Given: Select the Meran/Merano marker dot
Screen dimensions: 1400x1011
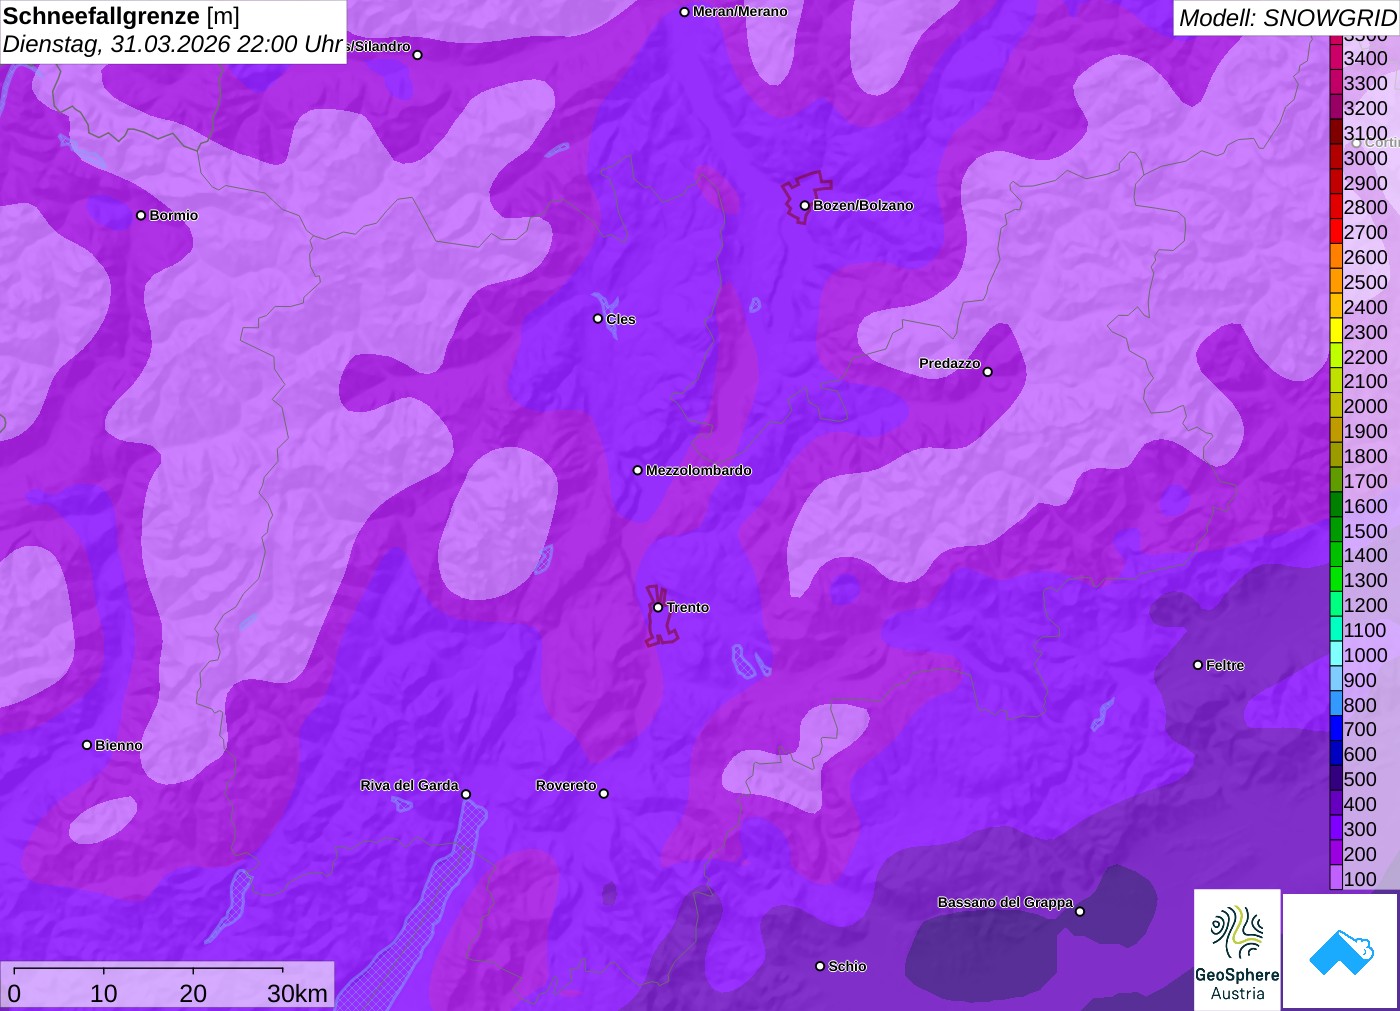Looking at the screenshot, I should point(684,12).
